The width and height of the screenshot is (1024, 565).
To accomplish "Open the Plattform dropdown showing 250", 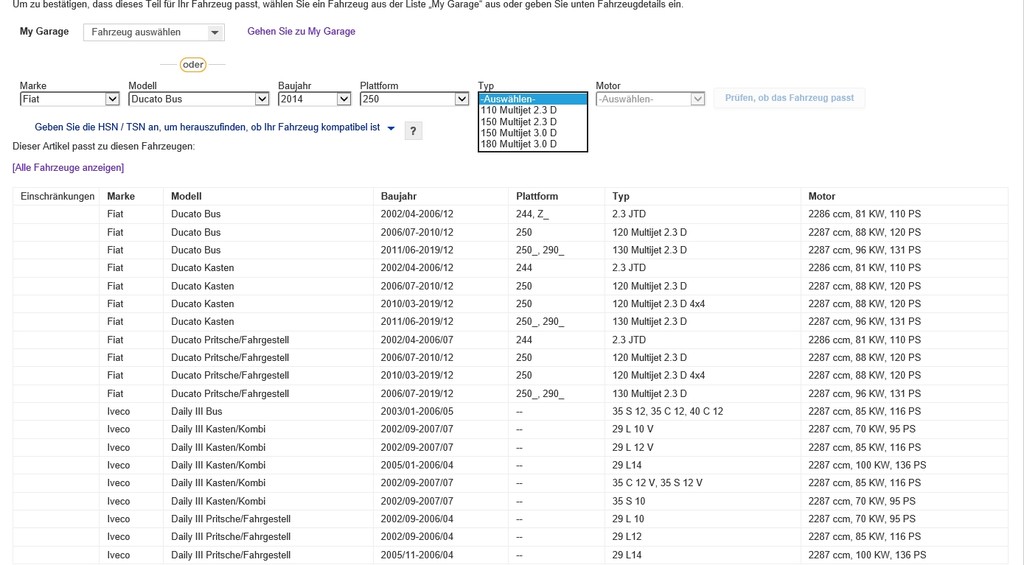I will (414, 99).
